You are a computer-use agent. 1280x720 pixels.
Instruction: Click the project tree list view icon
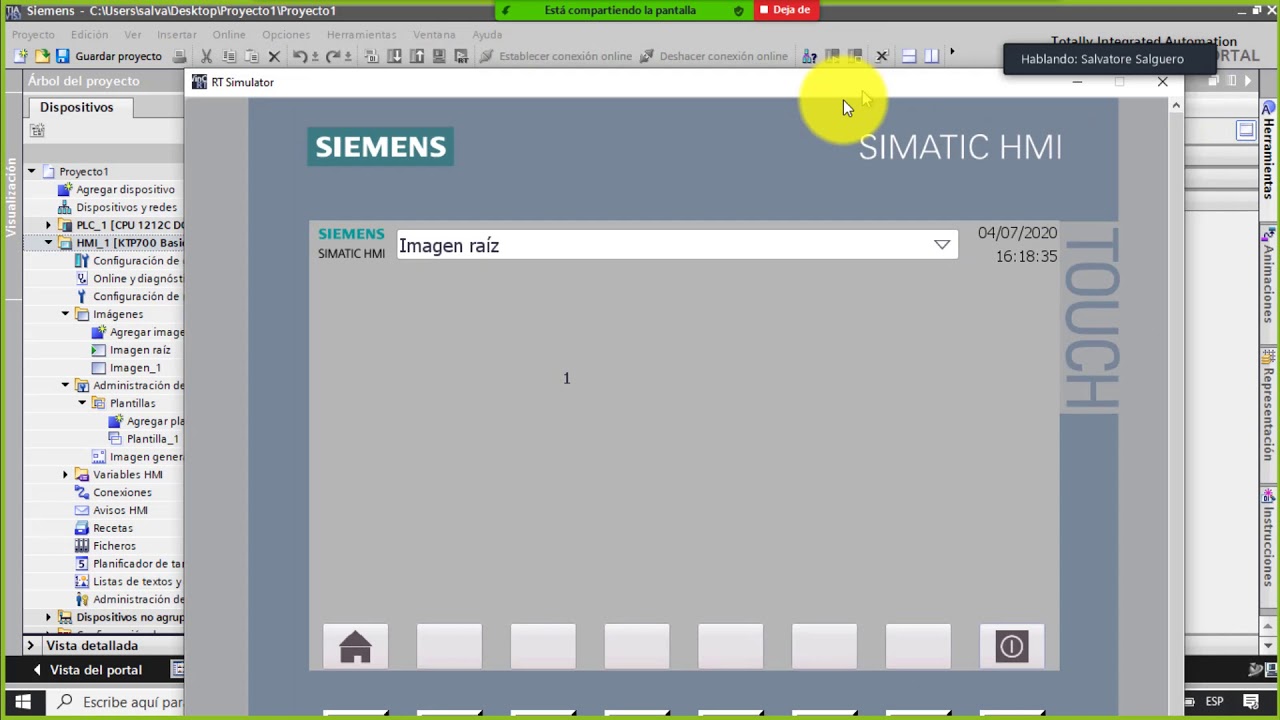[x=37, y=130]
